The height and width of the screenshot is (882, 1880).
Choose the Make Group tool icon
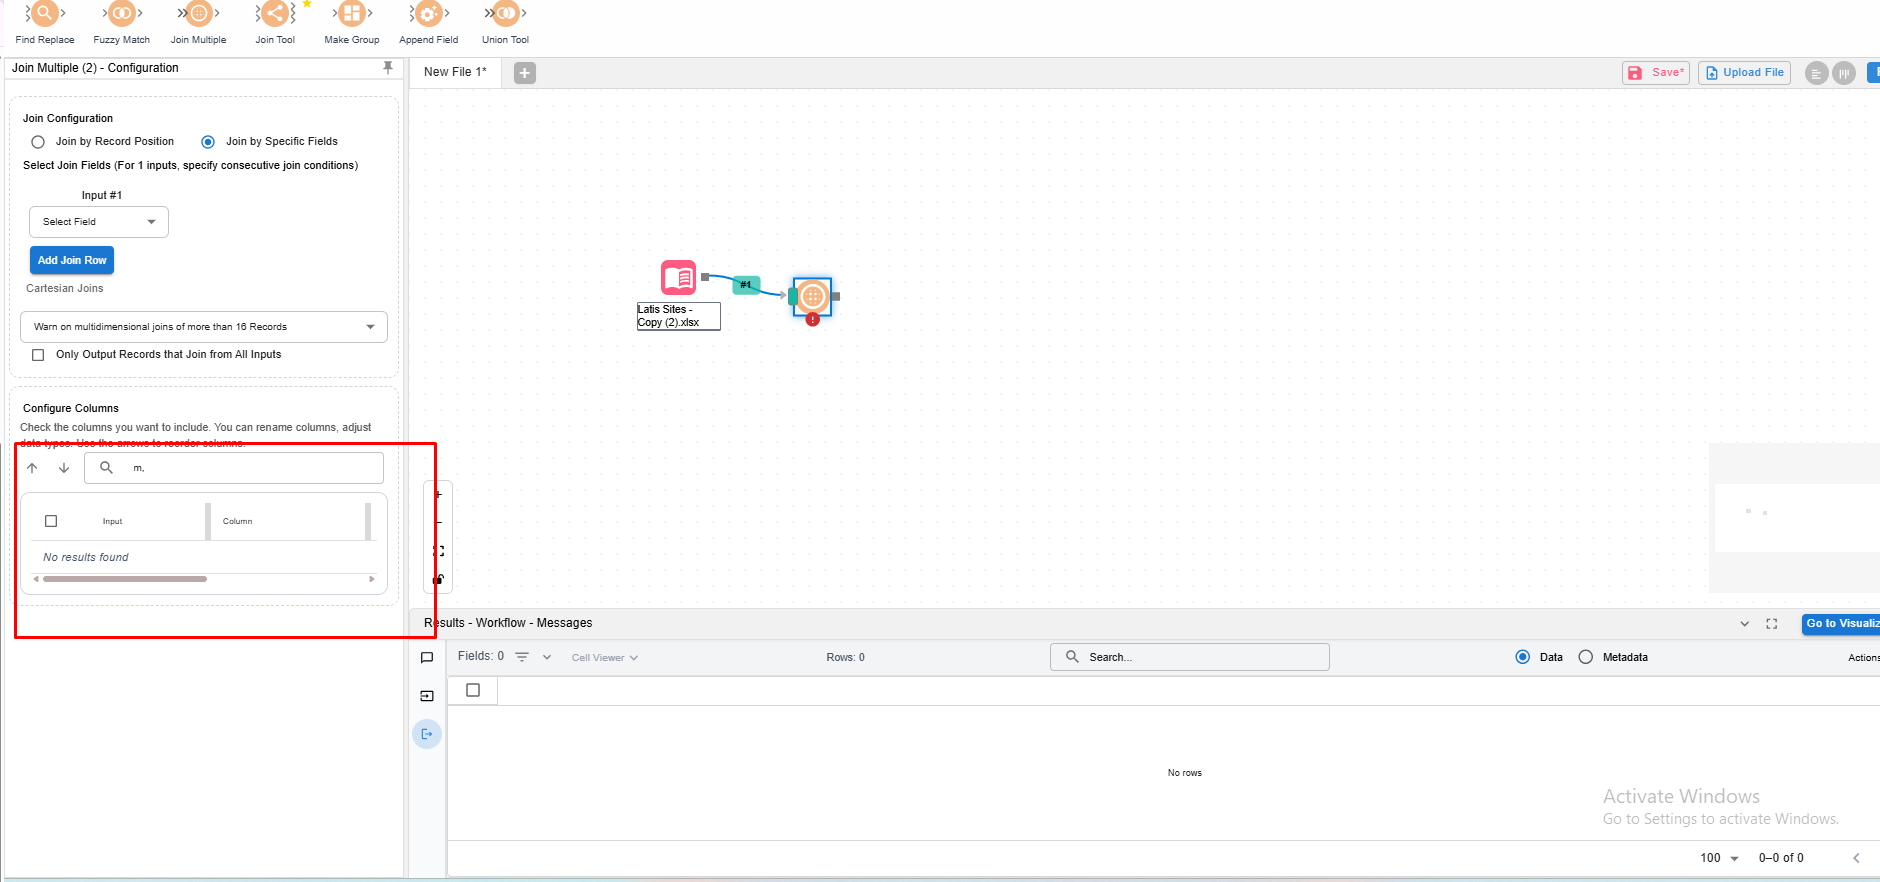tap(351, 14)
